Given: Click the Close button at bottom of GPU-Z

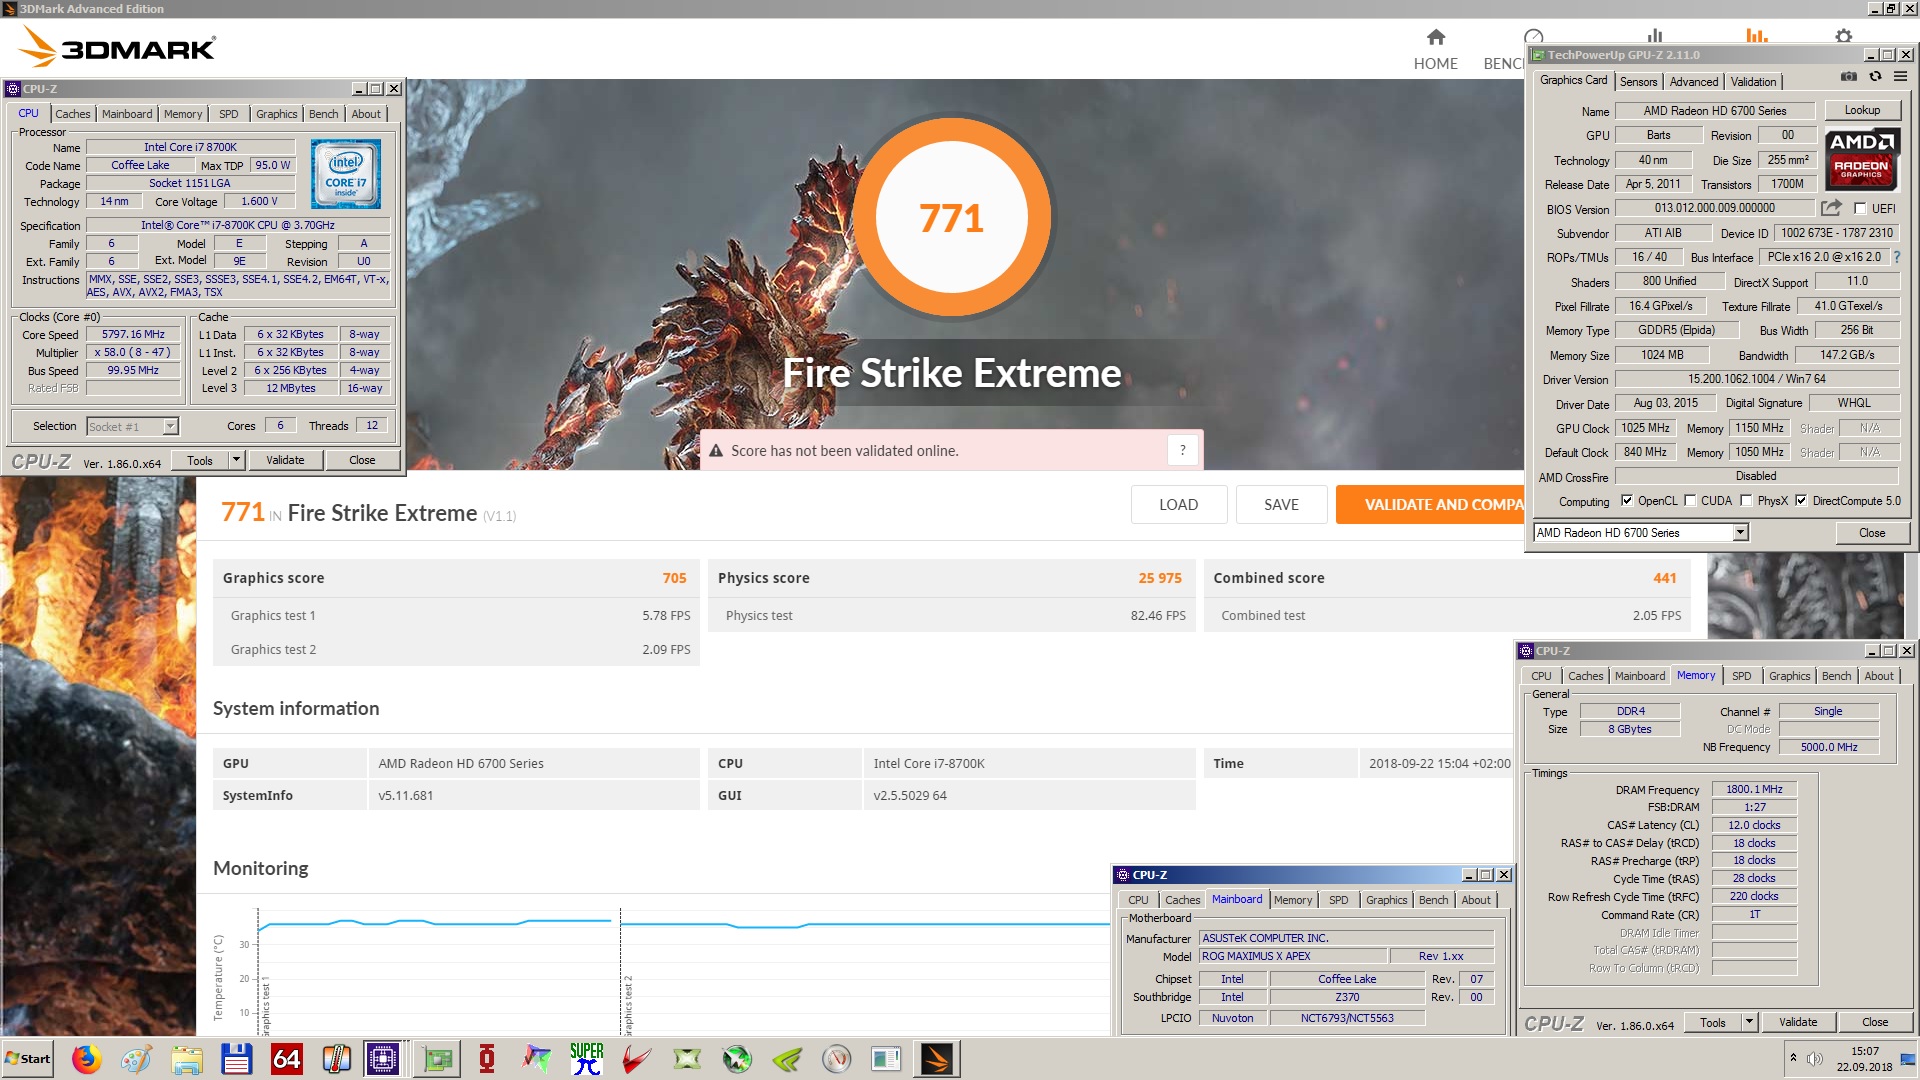Looking at the screenshot, I should 1872,533.
